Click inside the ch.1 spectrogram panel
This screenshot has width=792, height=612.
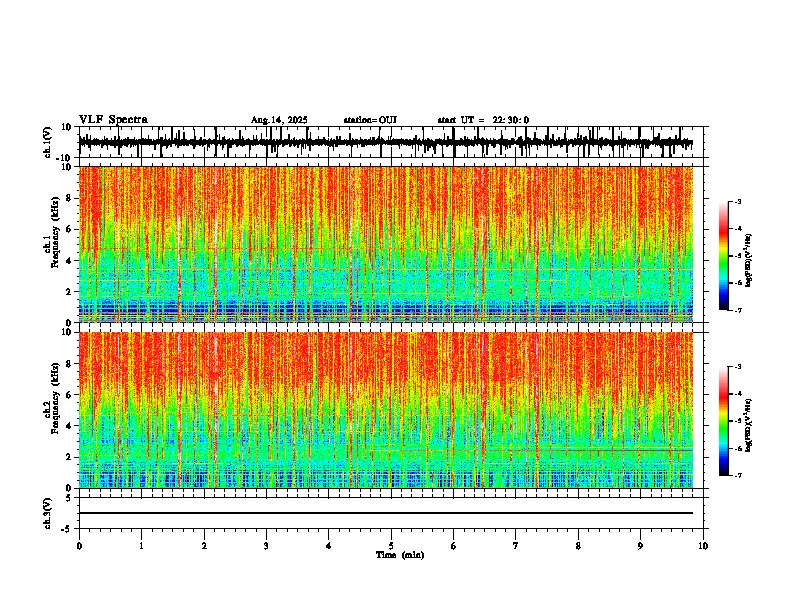point(386,244)
